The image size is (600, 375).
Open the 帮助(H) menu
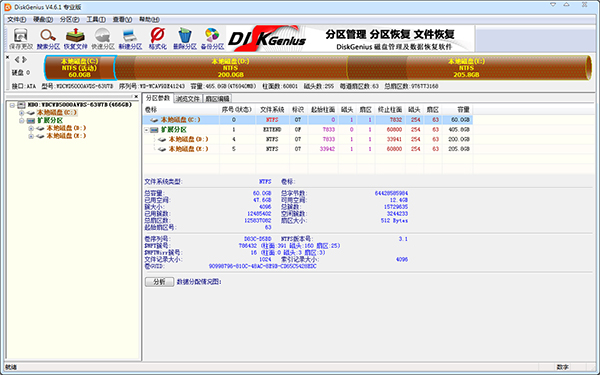coord(149,20)
